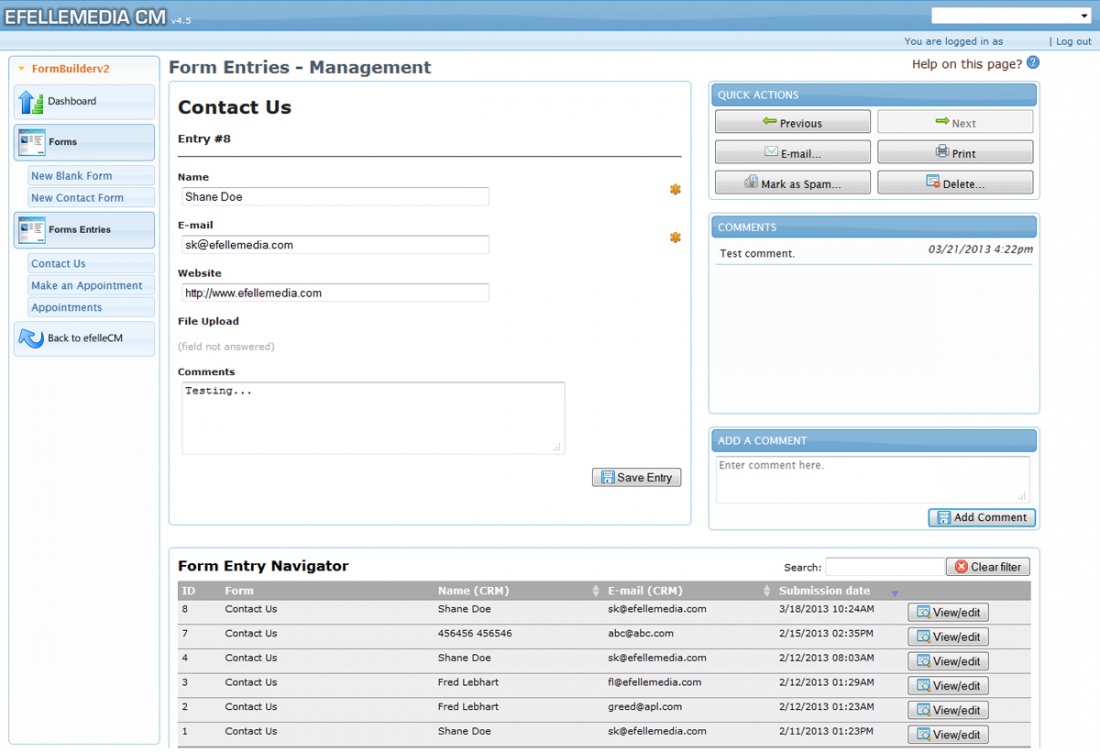This screenshot has width=1100, height=753.
Task: Click Mark as Spam in Quick Actions
Action: click(x=792, y=182)
